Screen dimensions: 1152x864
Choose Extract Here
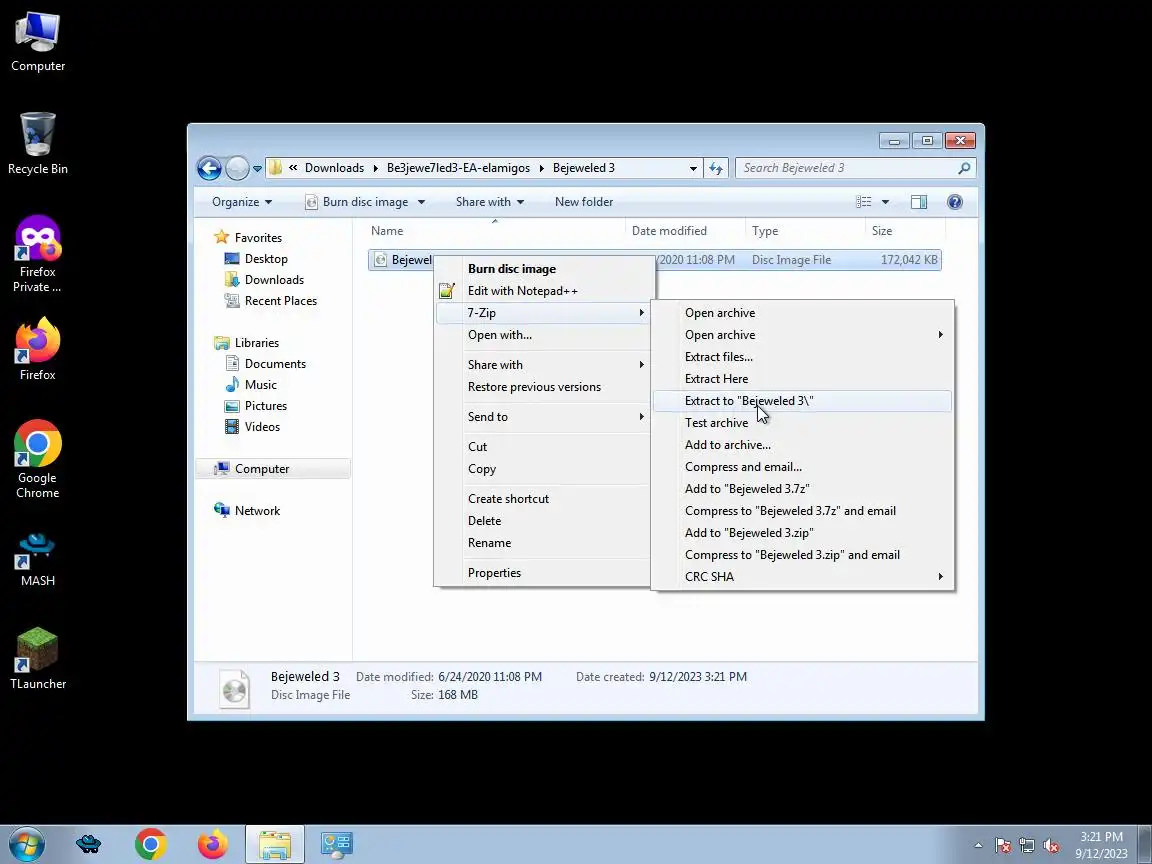pyautogui.click(x=802, y=379)
